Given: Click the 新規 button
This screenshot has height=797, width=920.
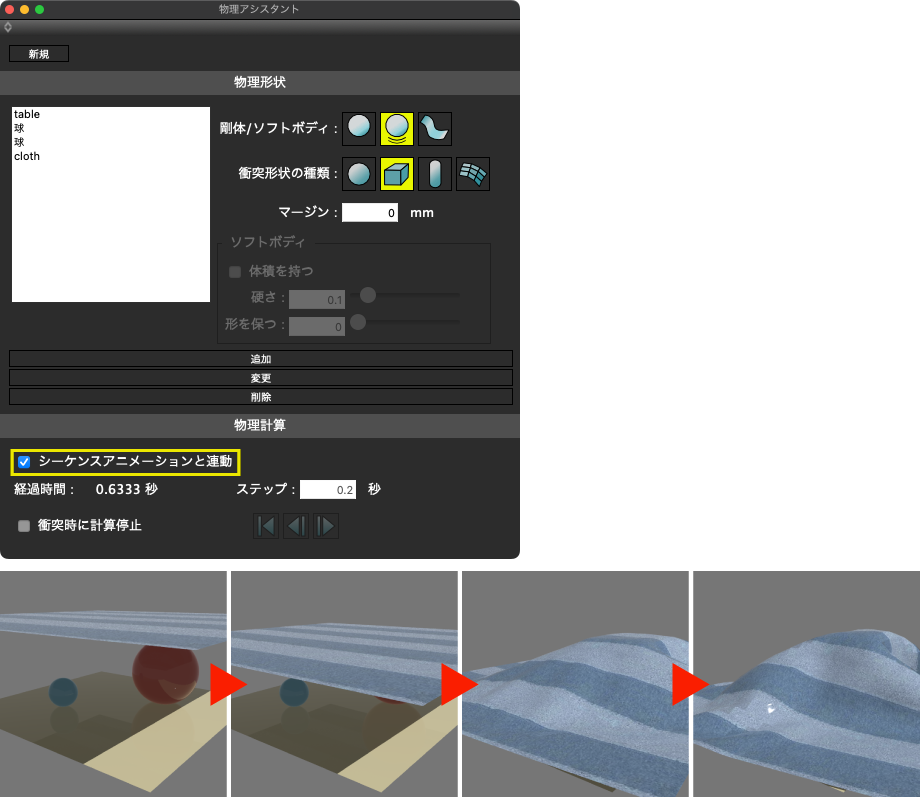Looking at the screenshot, I should [39, 54].
